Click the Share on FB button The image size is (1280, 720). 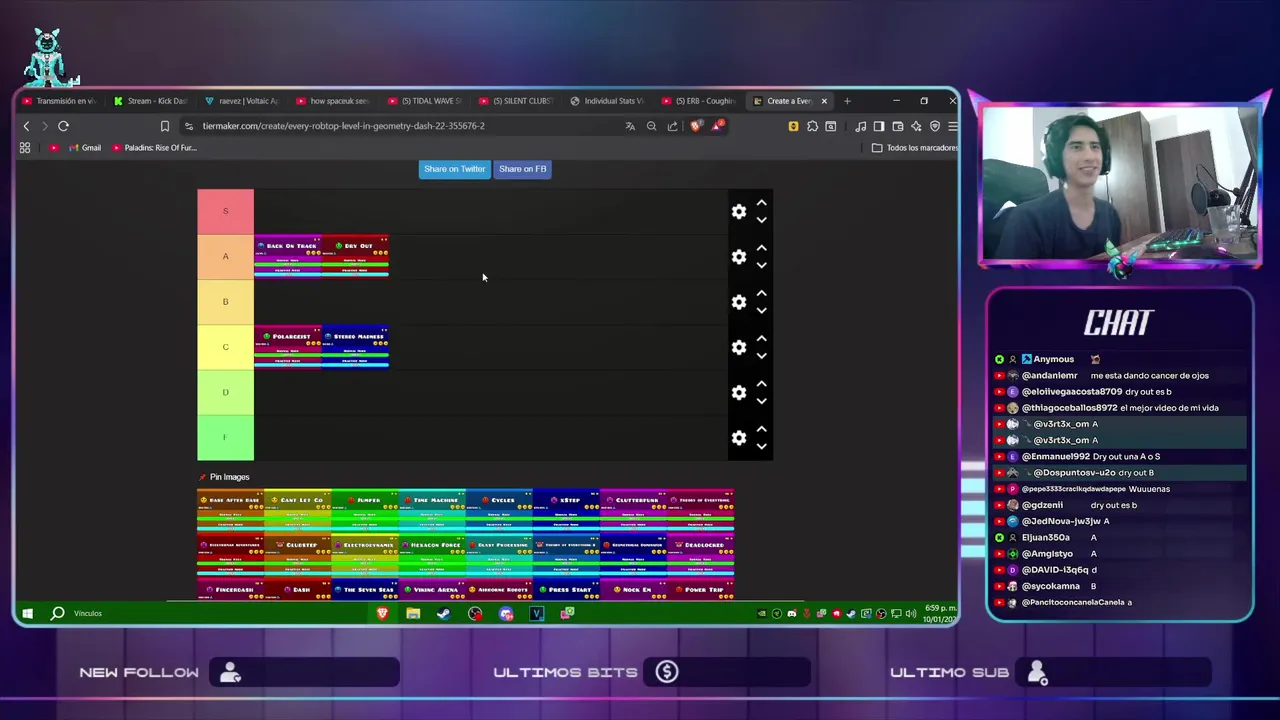coord(522,169)
